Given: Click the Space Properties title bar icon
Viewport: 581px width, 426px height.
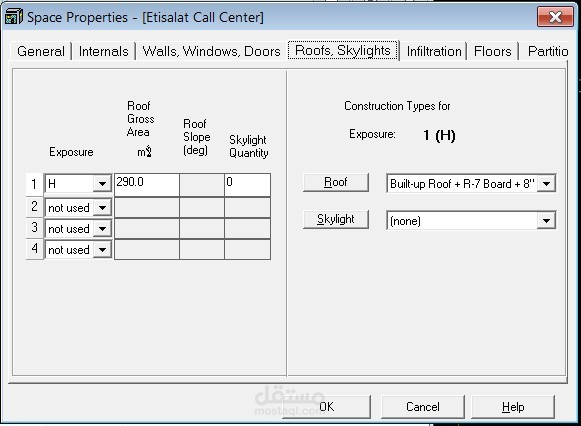Looking at the screenshot, I should (x=14, y=17).
